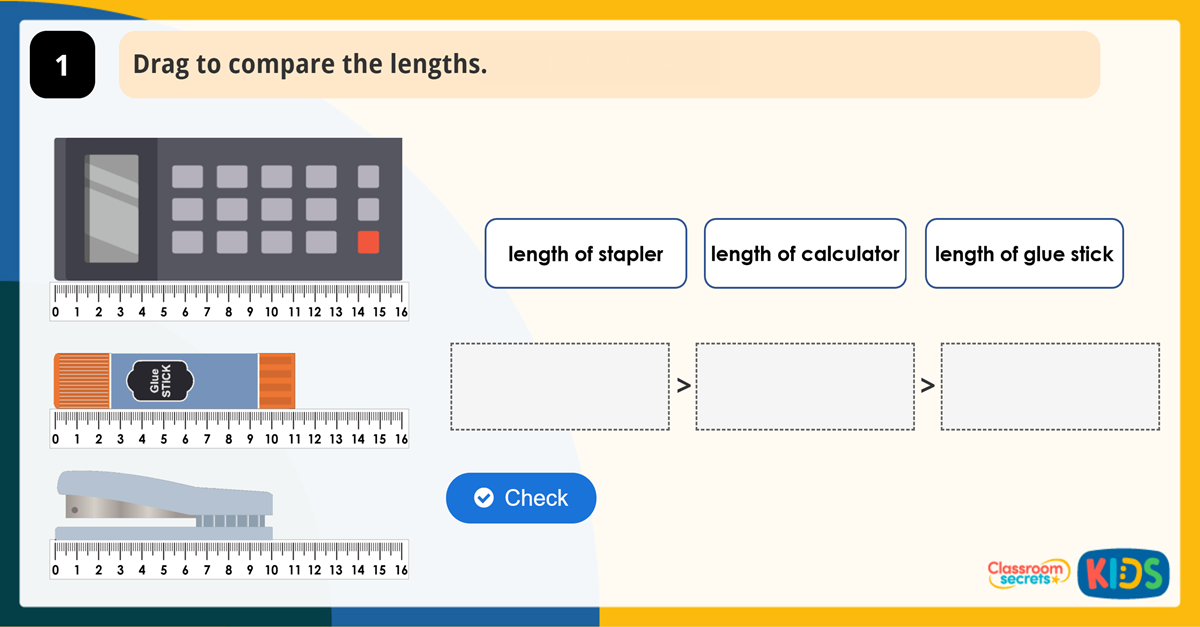Click the last empty answer box
The width and height of the screenshot is (1200, 627).
(x=1049, y=386)
